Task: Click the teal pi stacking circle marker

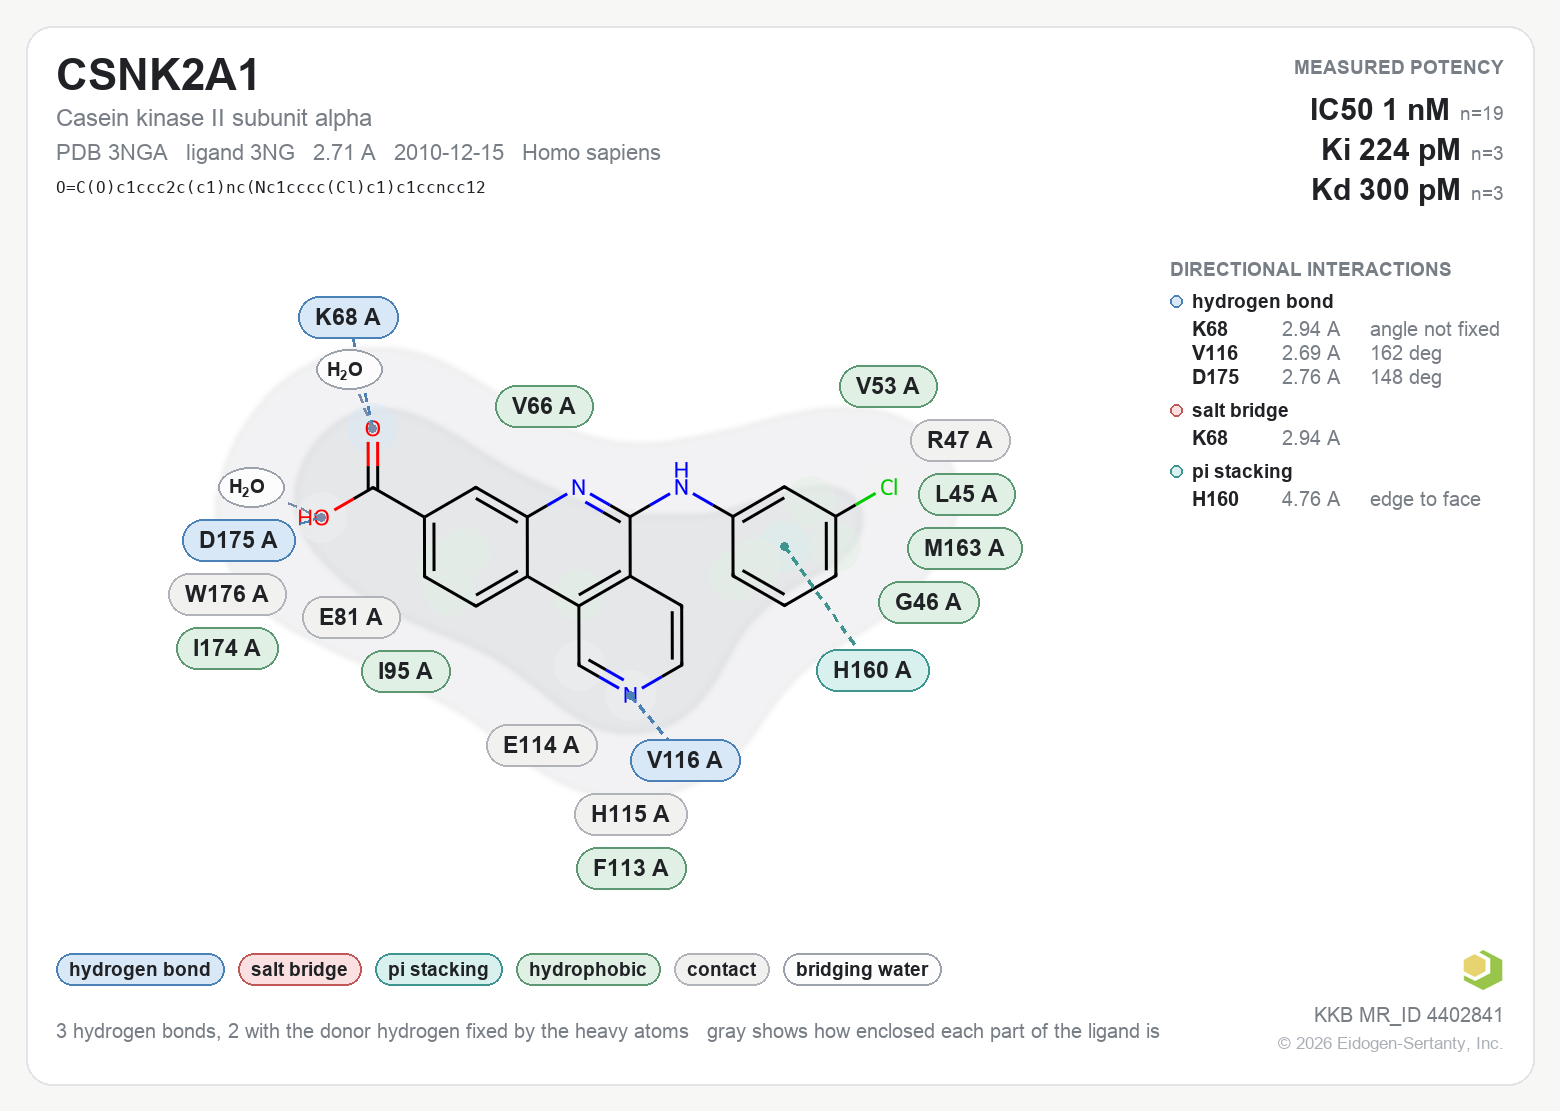Action: click(1177, 472)
